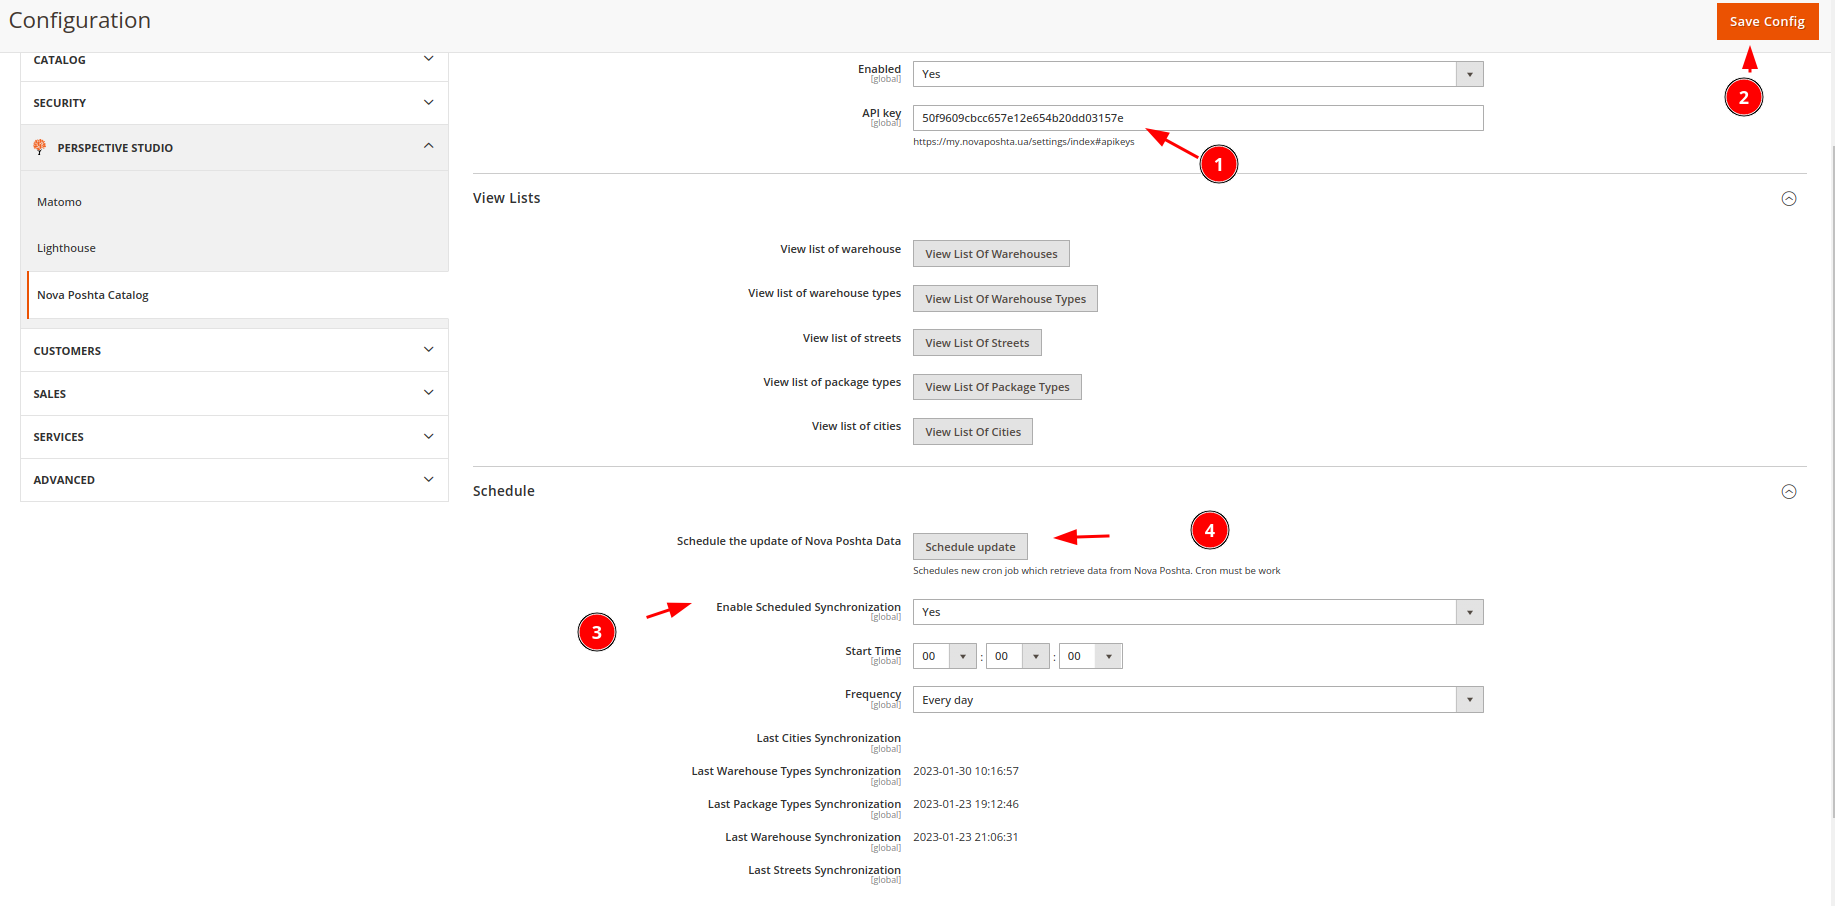1835x906 pixels.
Task: Open the Enabled dropdown at top
Action: tap(1198, 74)
